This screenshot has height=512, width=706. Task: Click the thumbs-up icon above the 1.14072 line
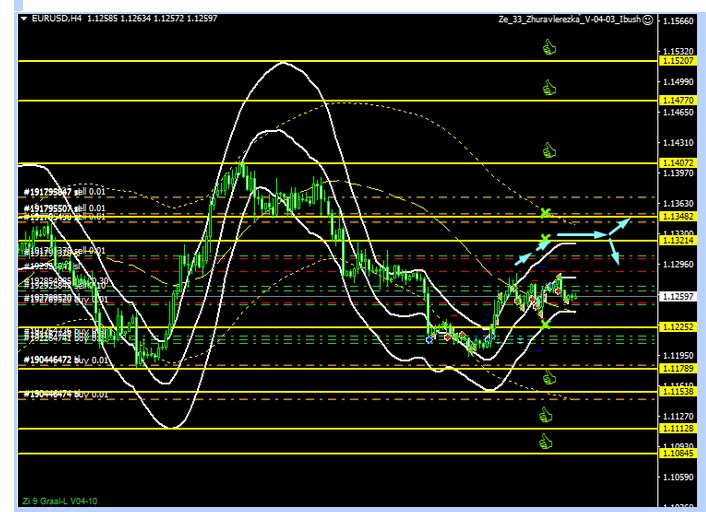pos(548,150)
